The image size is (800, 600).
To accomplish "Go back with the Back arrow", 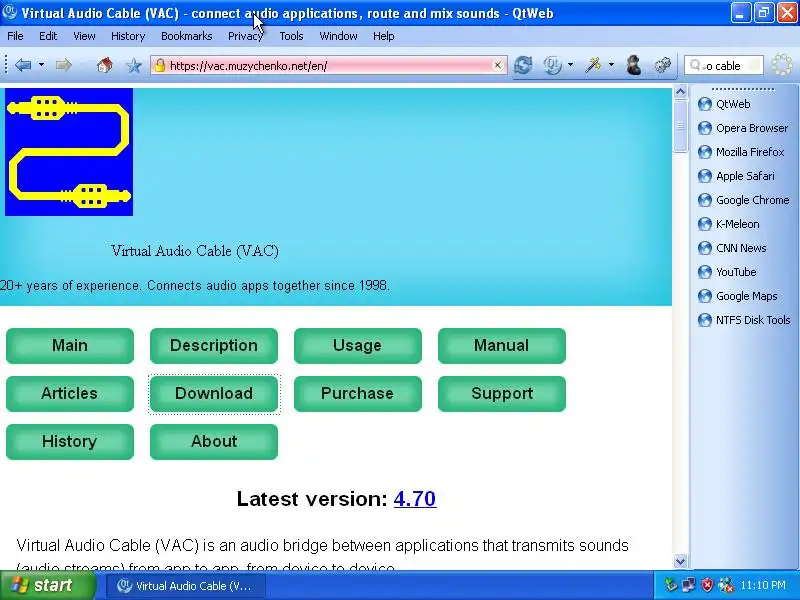I will click(23, 65).
